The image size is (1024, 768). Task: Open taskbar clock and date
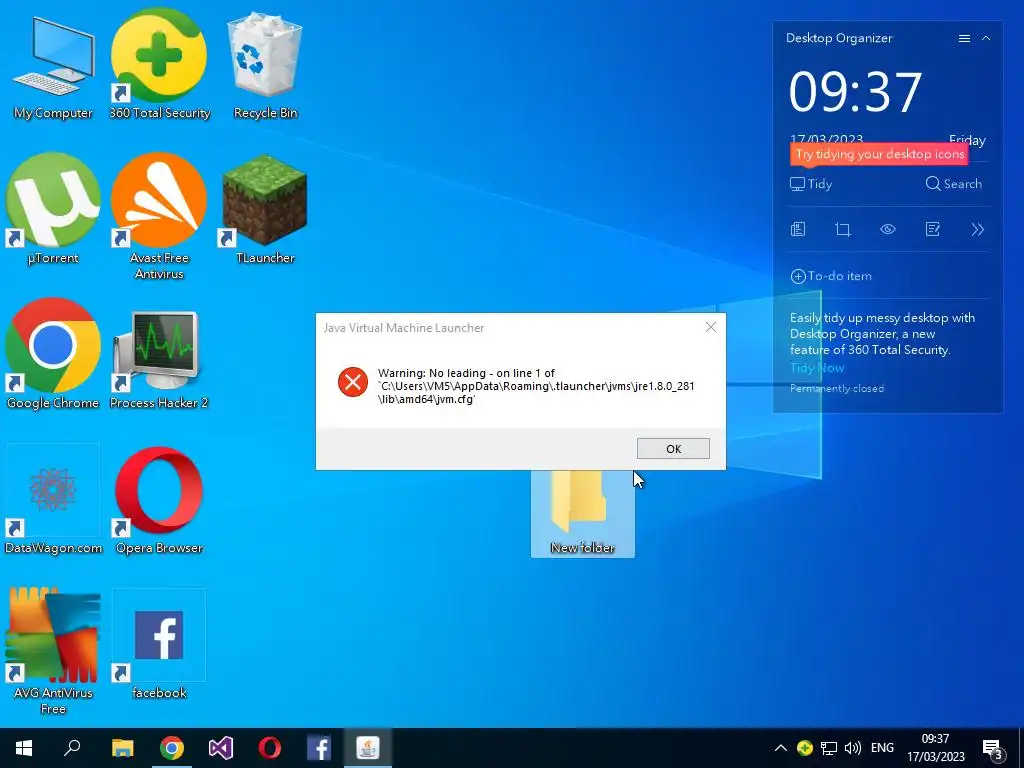coord(935,748)
